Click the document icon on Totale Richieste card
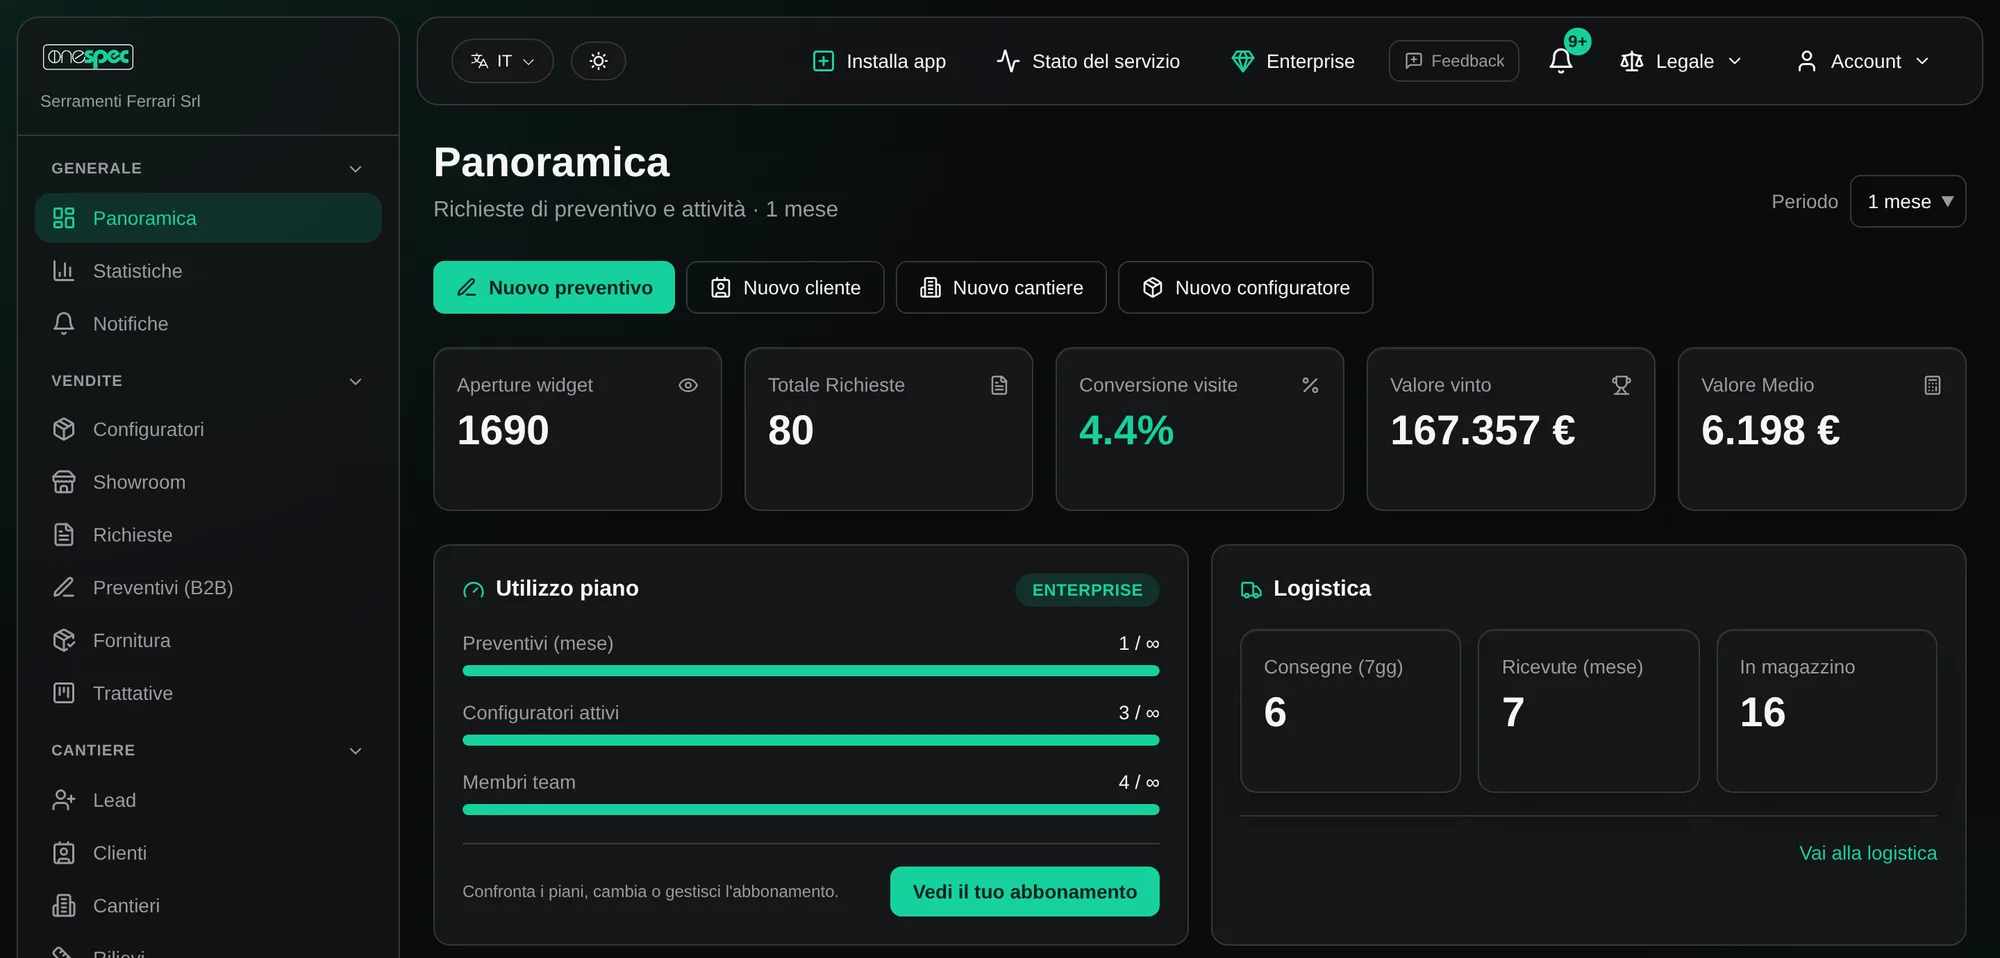 999,385
